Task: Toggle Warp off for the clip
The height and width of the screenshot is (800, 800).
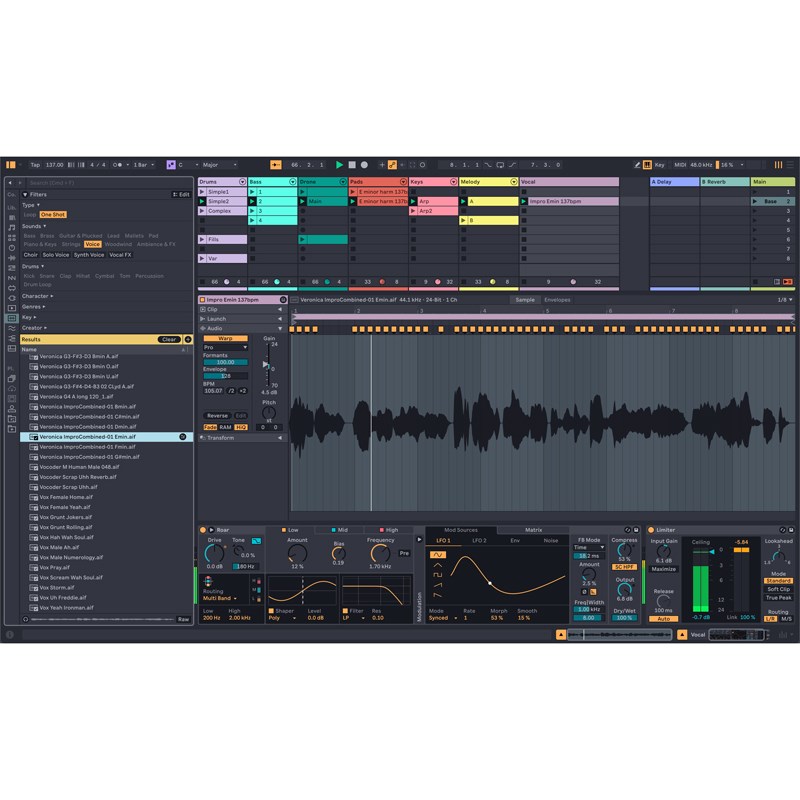Action: click(226, 338)
